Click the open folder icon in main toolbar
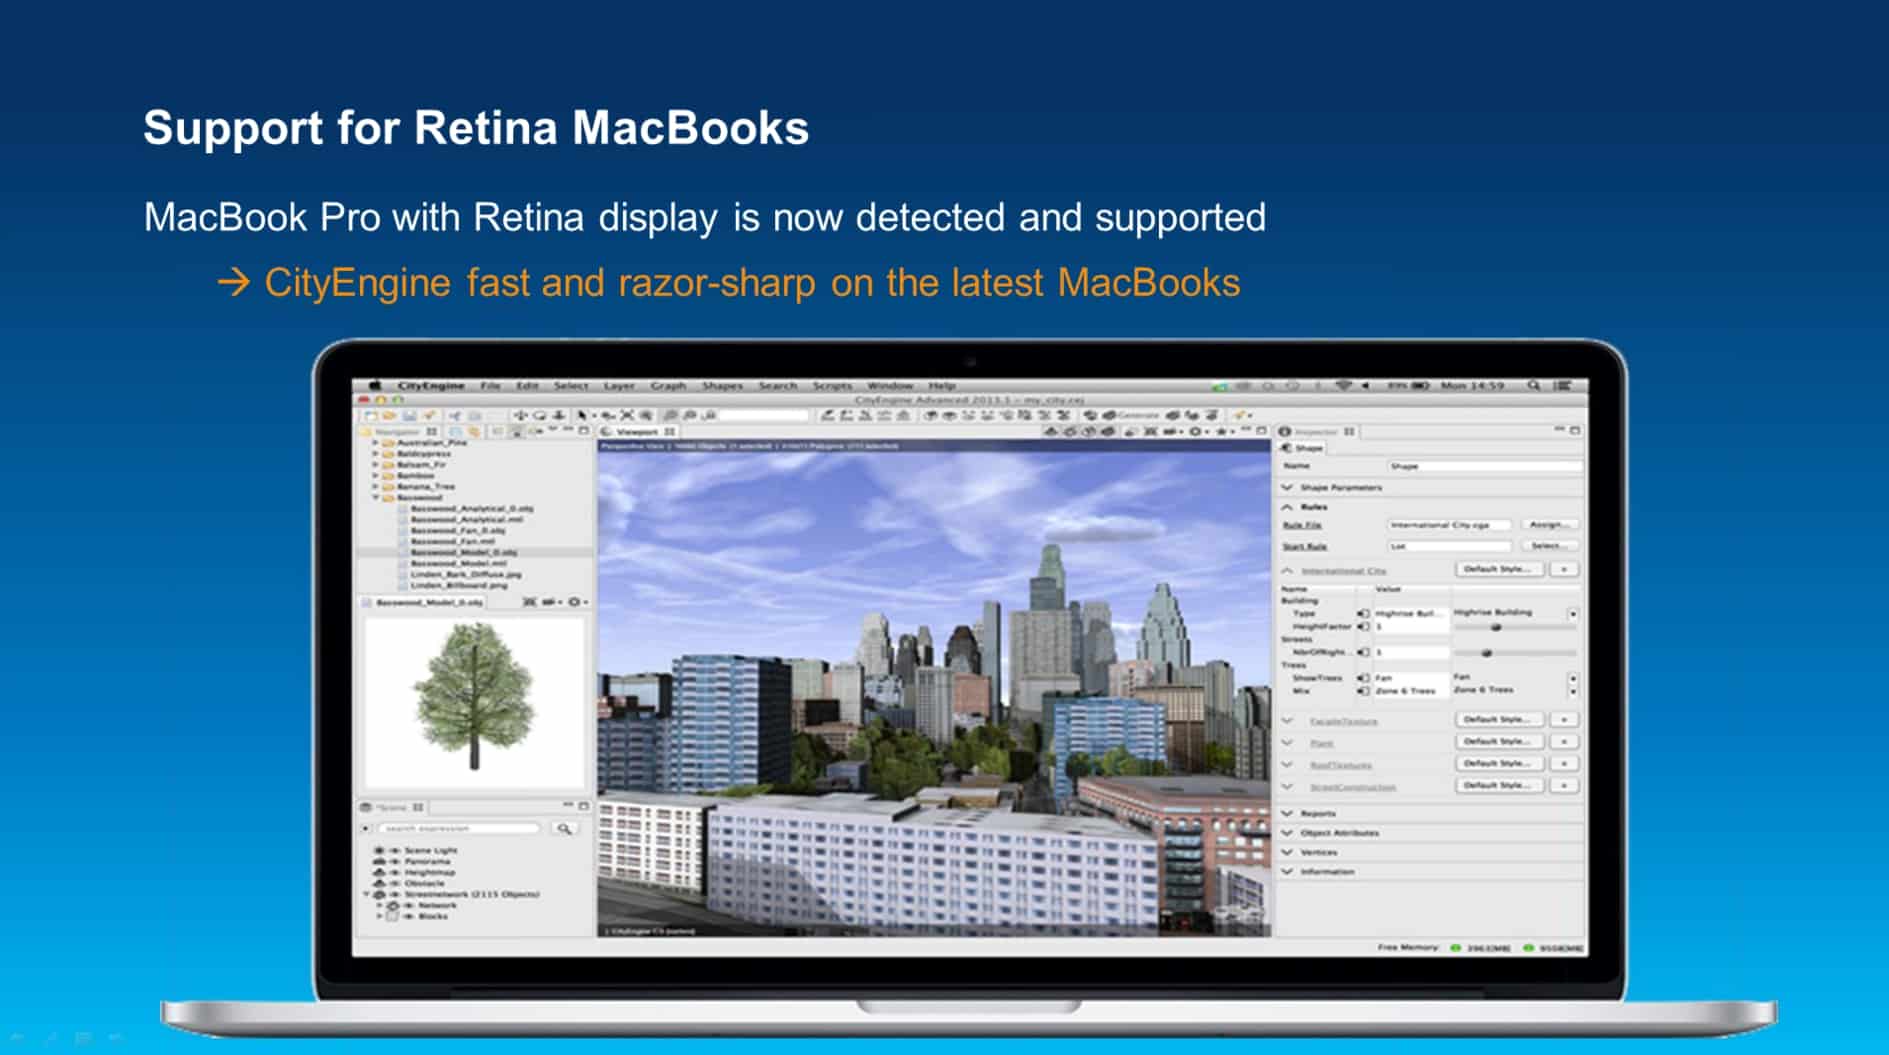 point(389,415)
